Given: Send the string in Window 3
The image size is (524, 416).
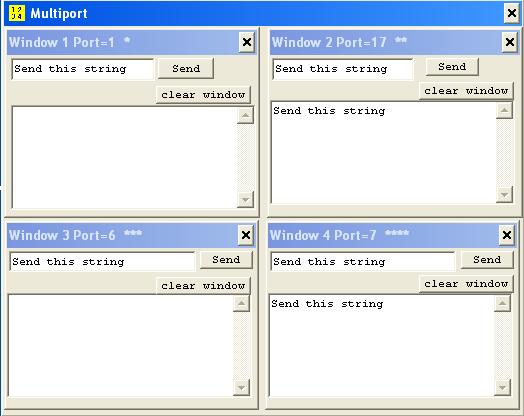Looking at the screenshot, I should (226, 260).
